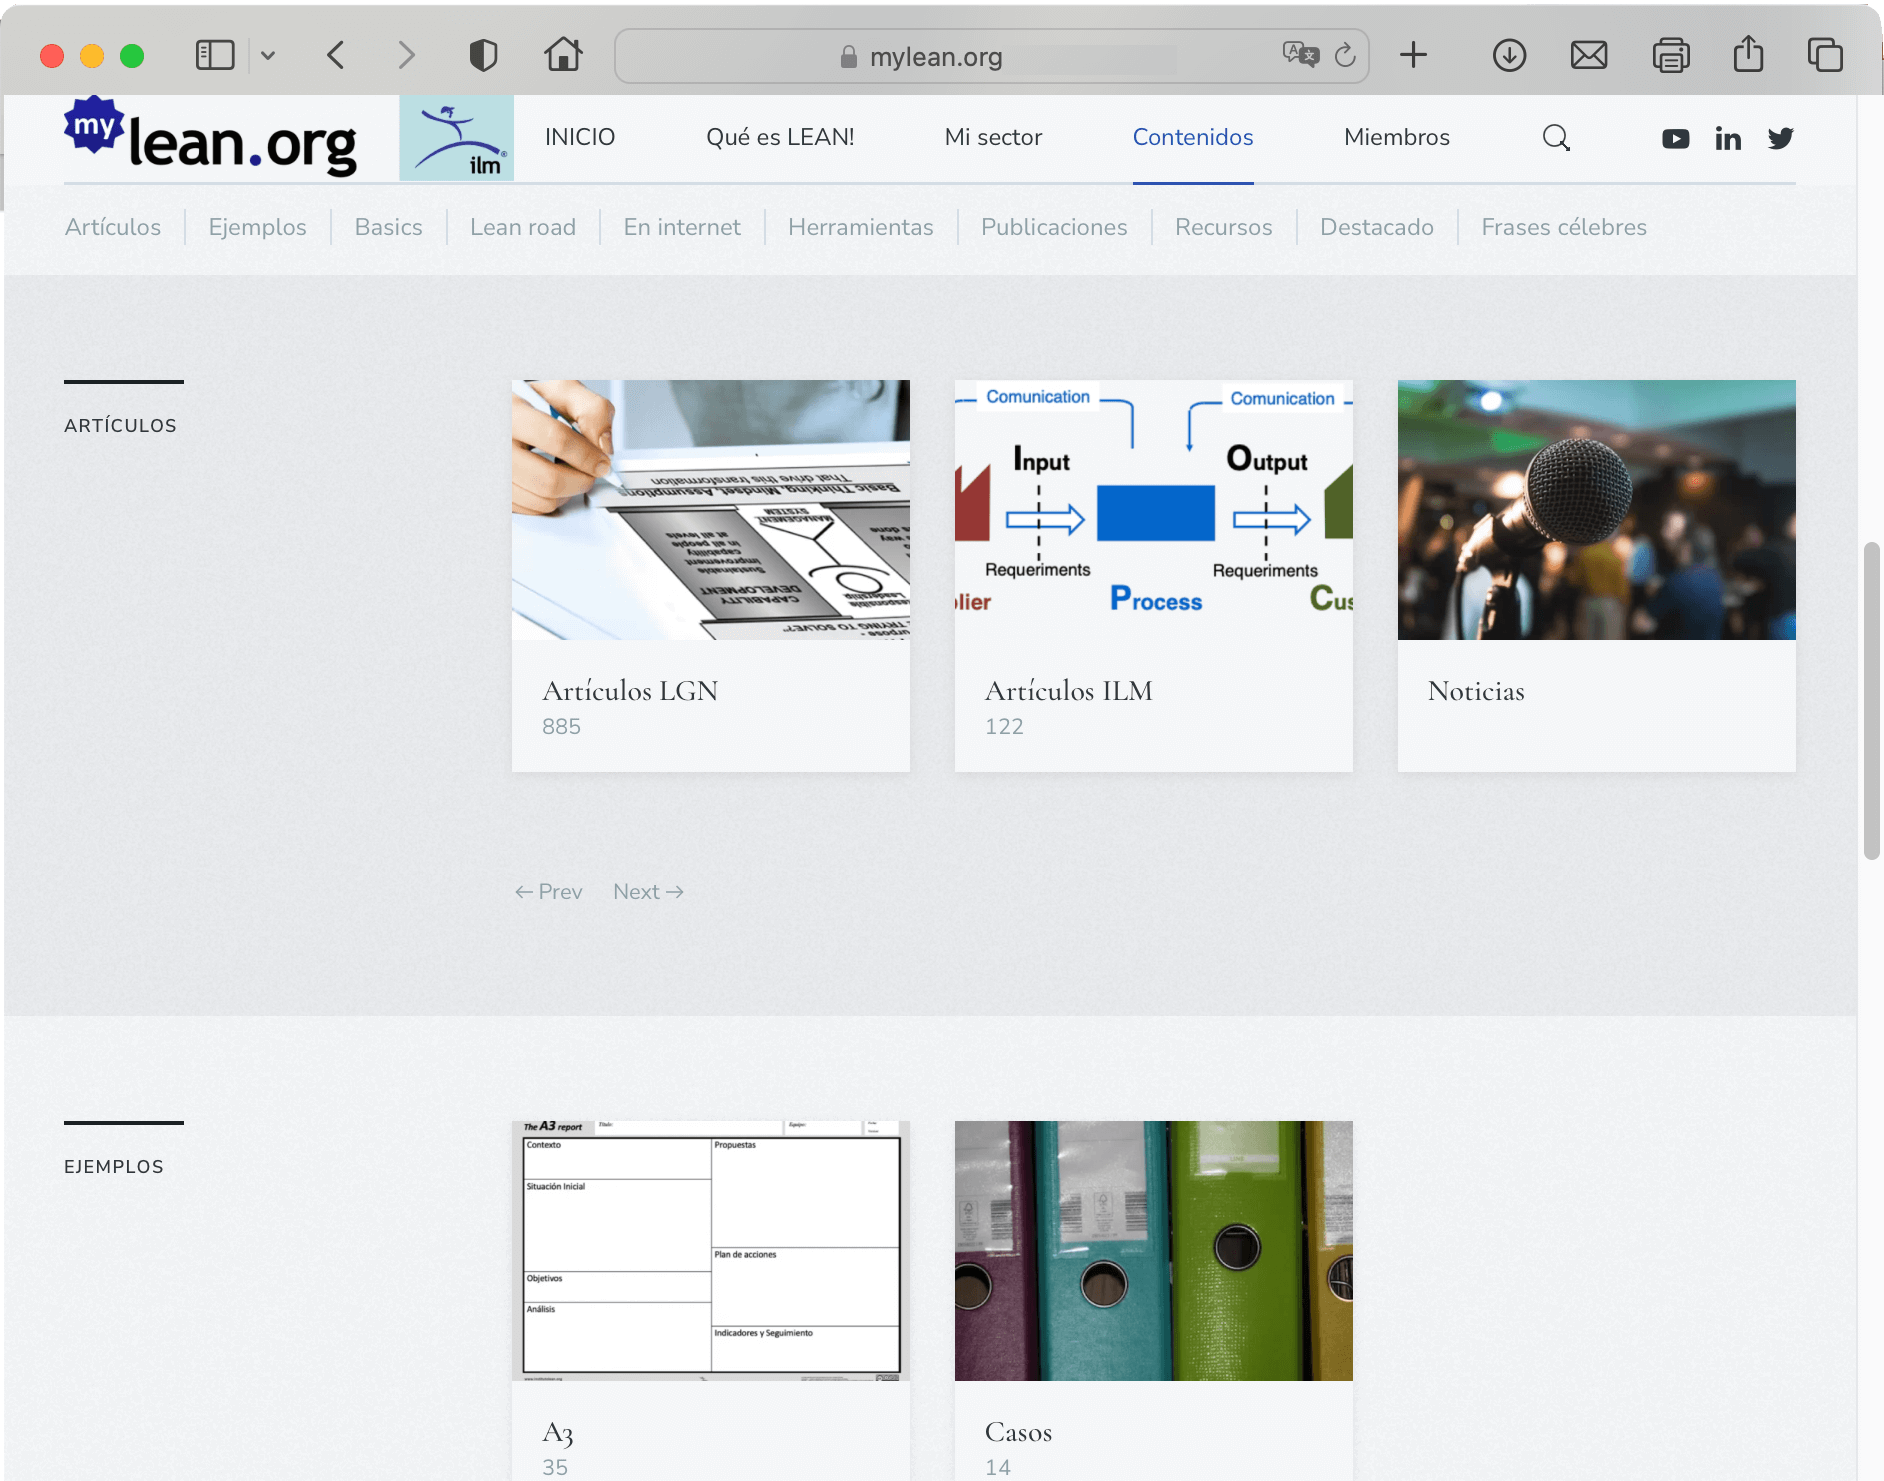
Task: Reload the page
Action: 1345,55
